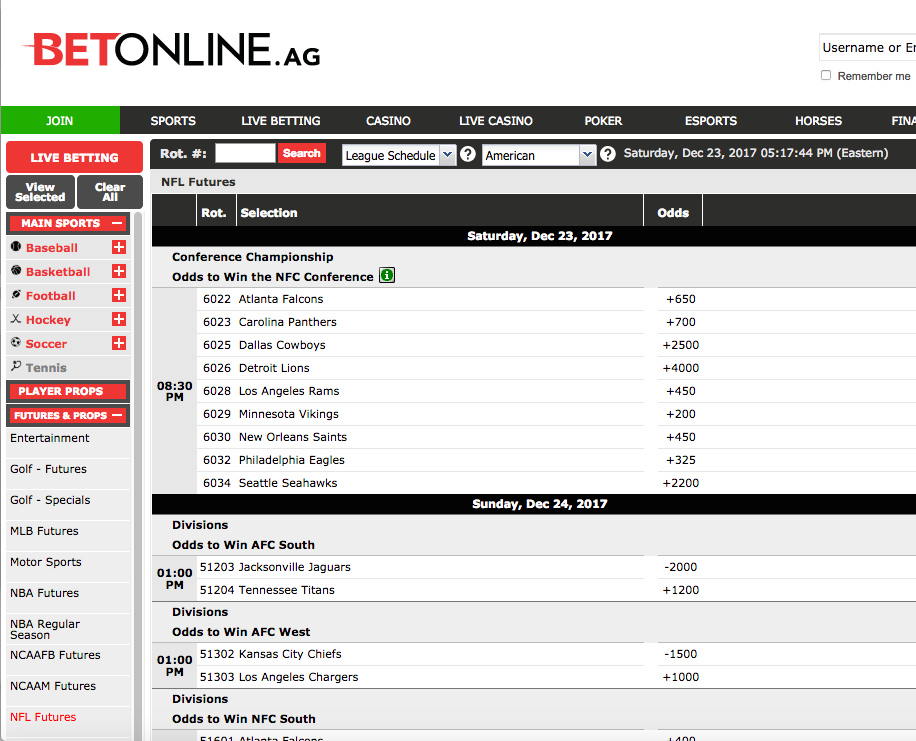Open the American odds format dropdown
916x741 pixels.
click(x=539, y=155)
